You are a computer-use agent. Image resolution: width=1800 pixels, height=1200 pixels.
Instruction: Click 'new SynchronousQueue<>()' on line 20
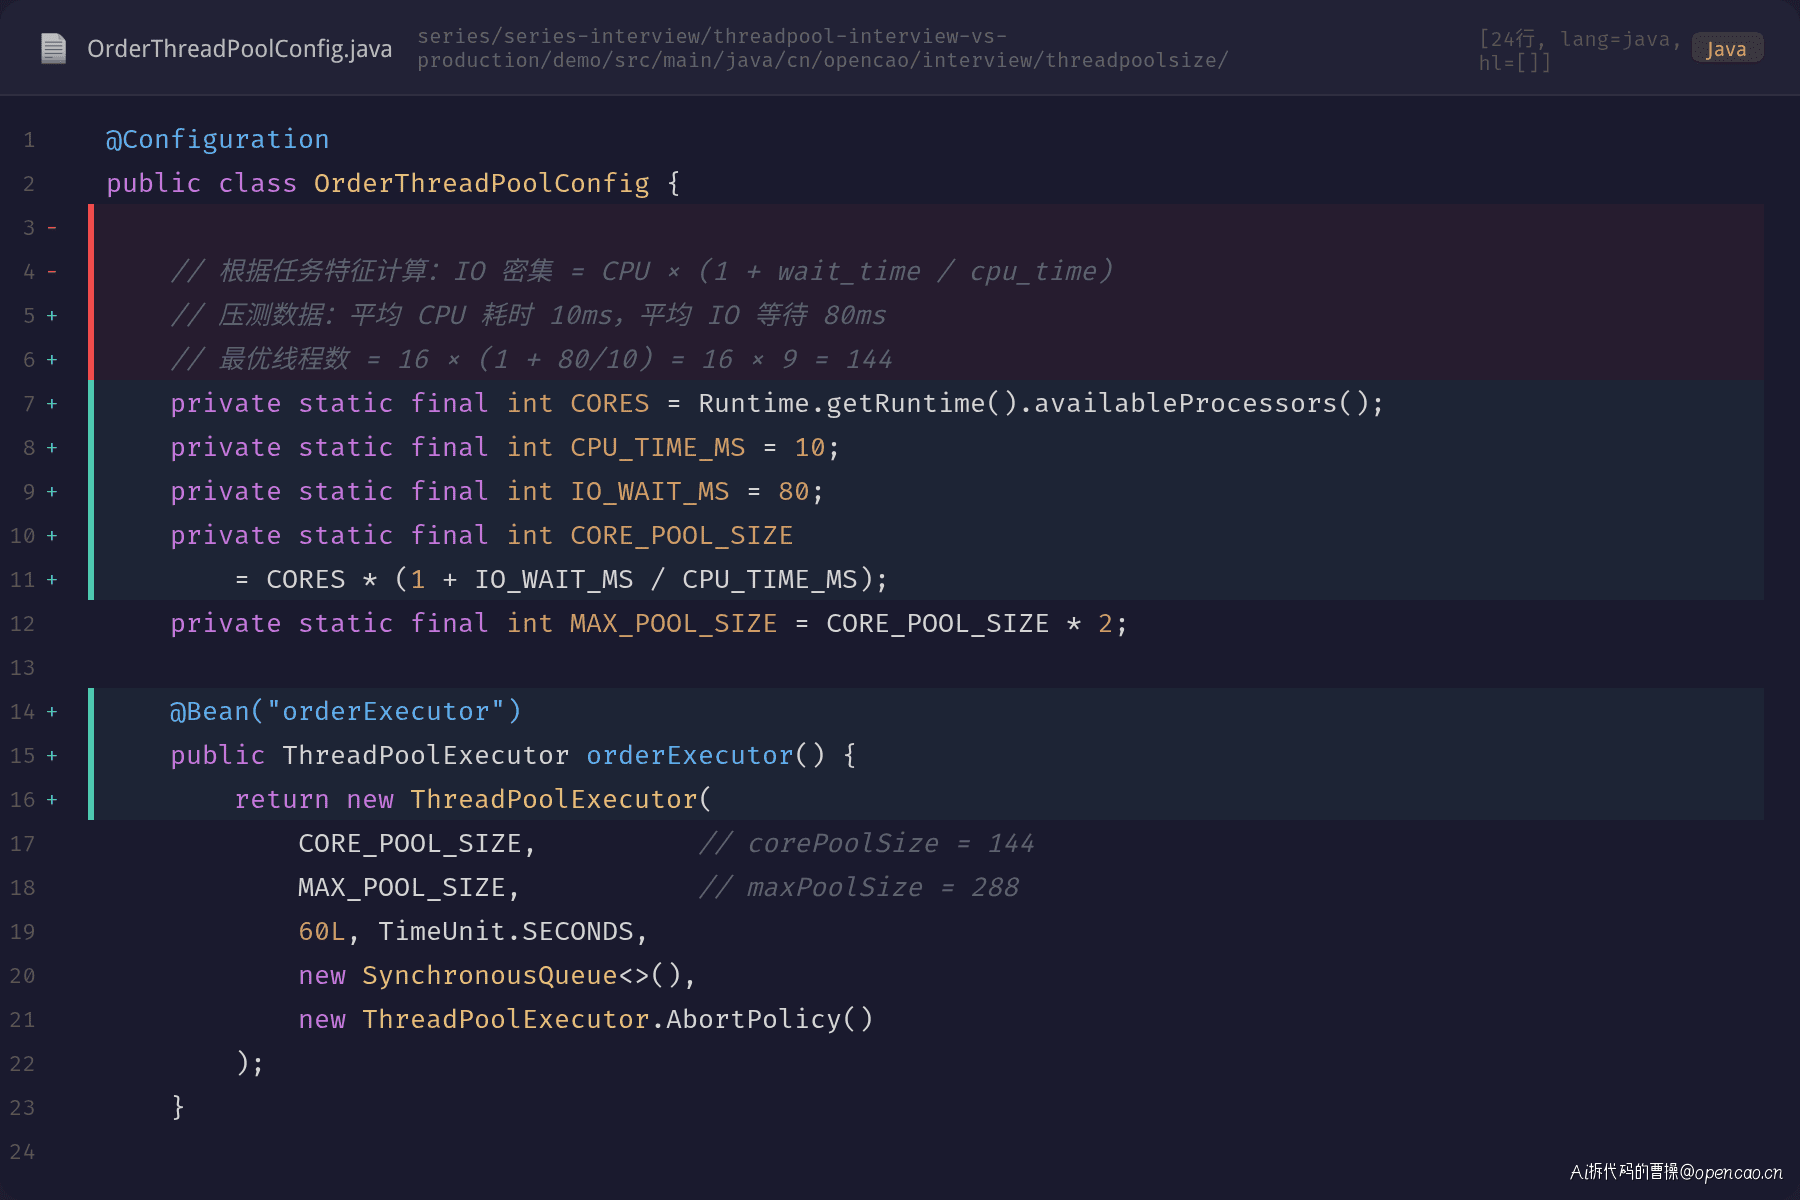click(490, 975)
